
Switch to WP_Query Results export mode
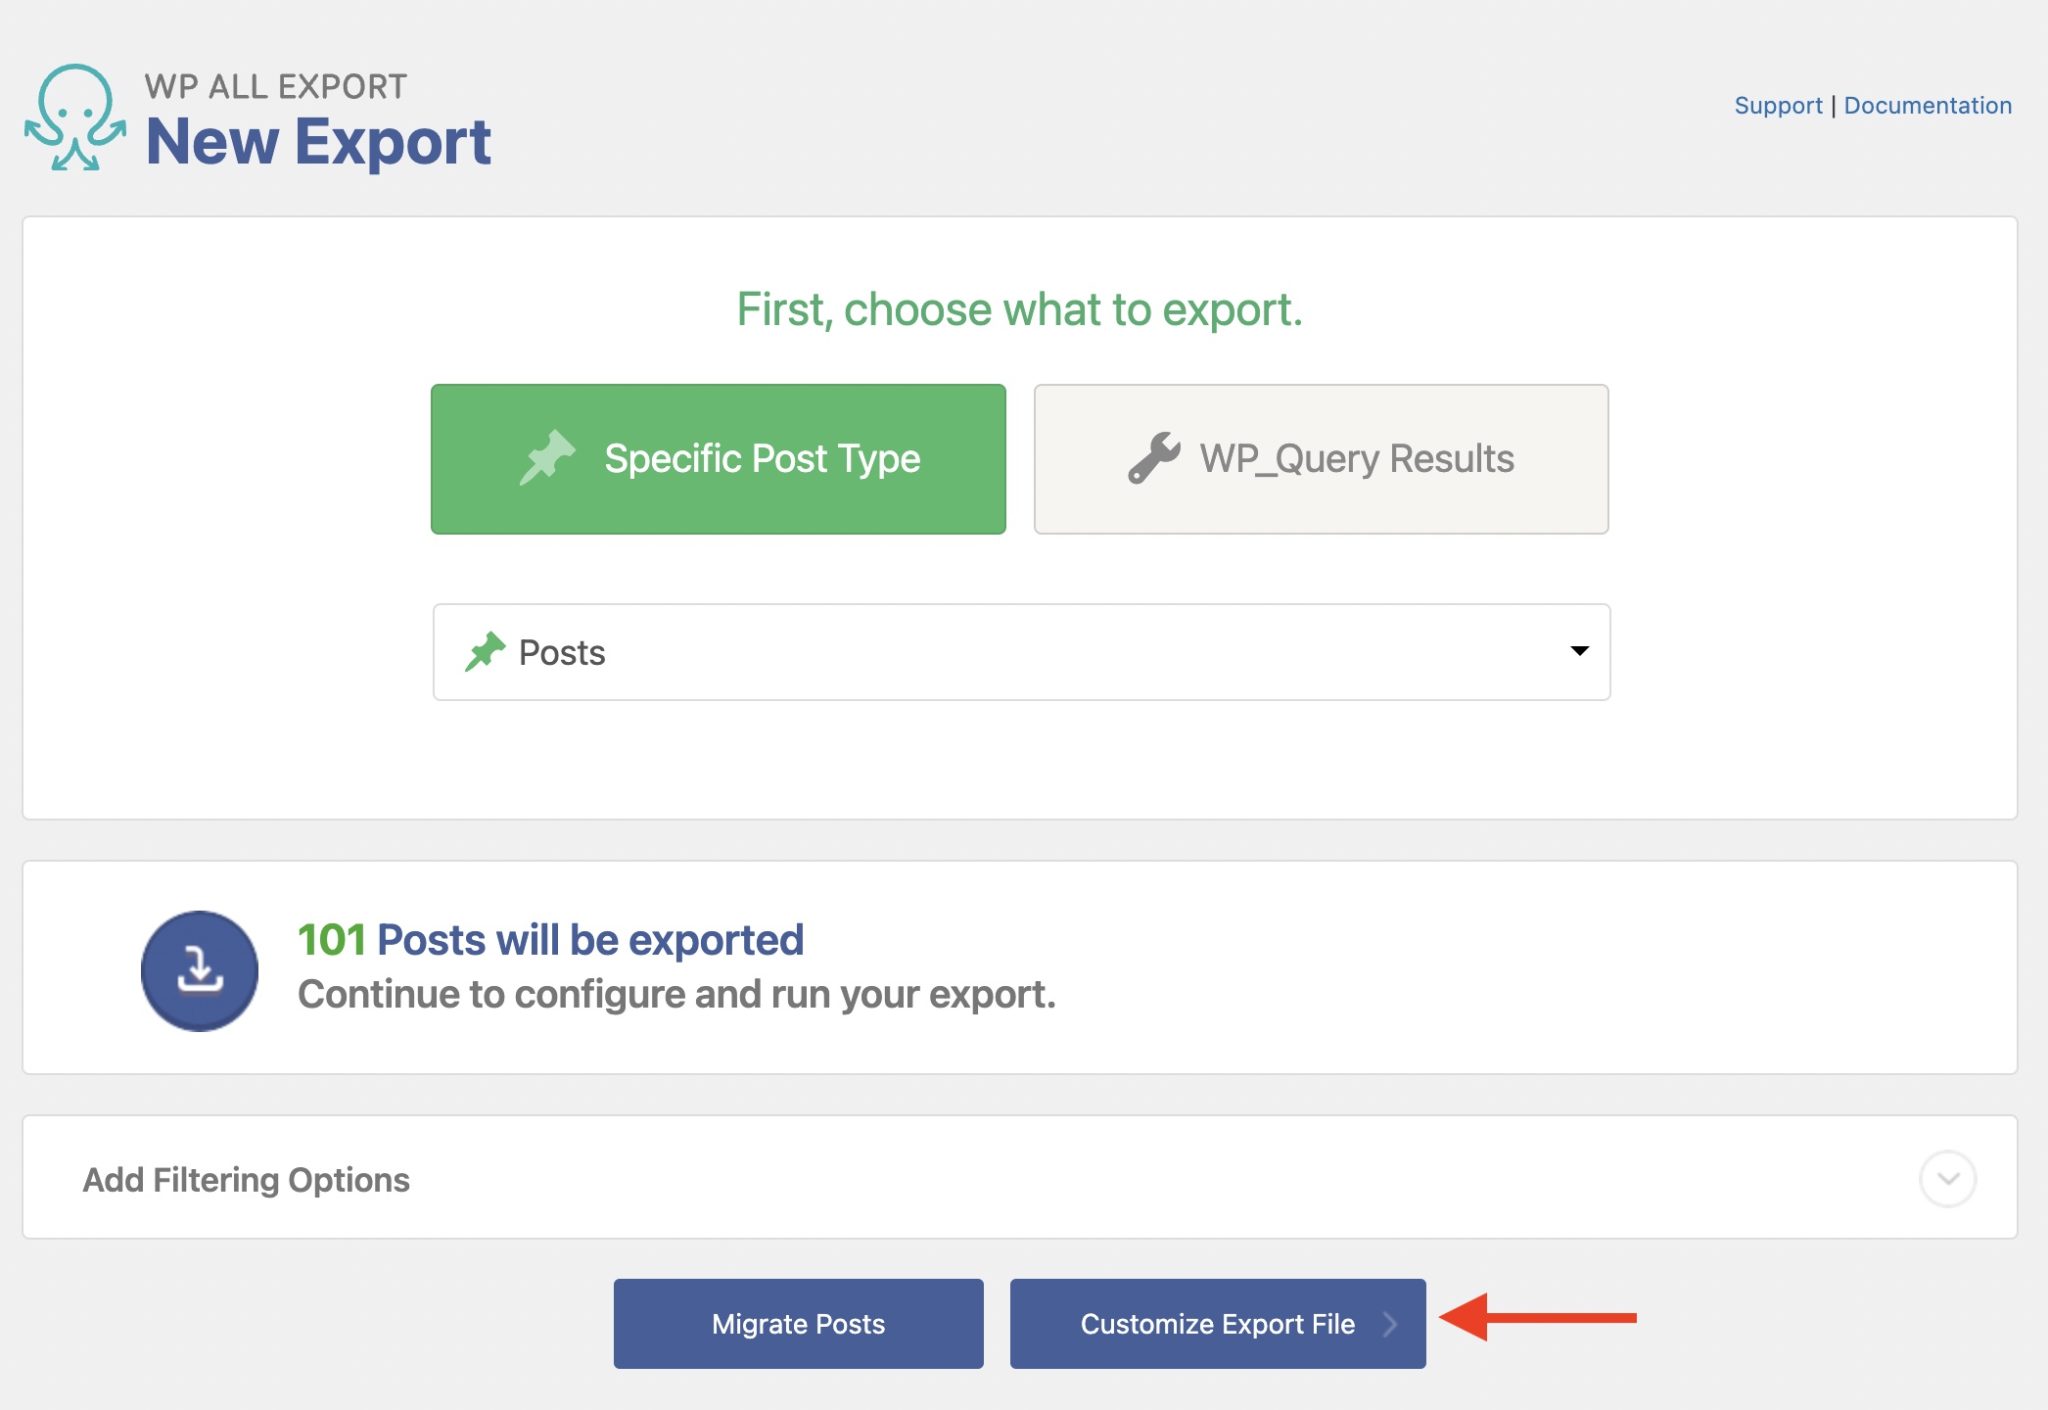(1320, 457)
